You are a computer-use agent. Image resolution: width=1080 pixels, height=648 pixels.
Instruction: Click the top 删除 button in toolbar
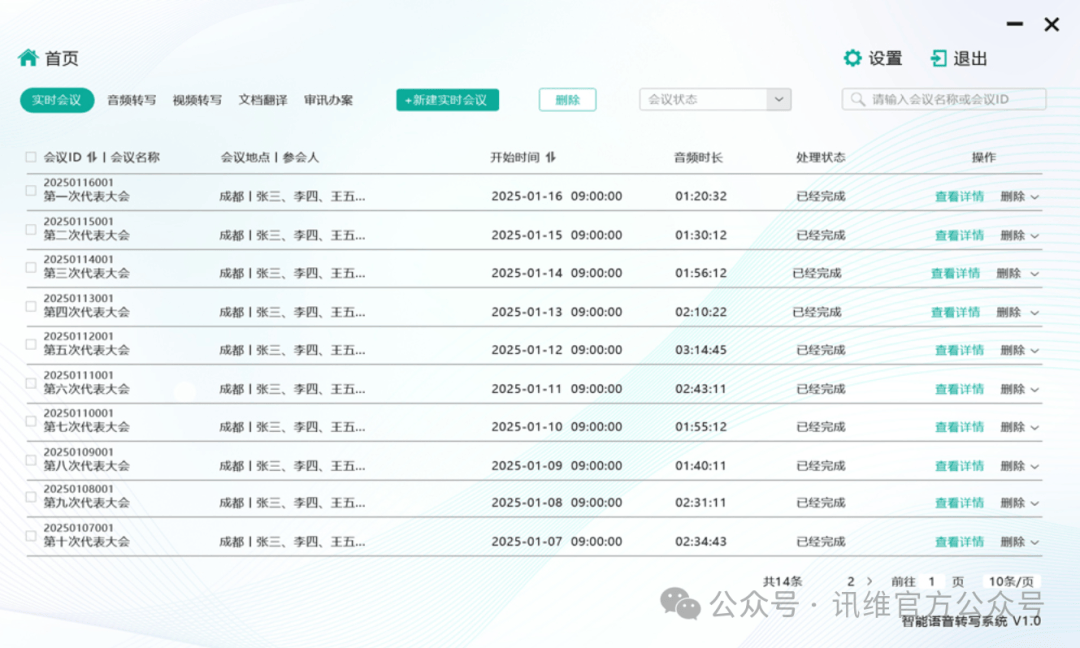click(x=567, y=100)
